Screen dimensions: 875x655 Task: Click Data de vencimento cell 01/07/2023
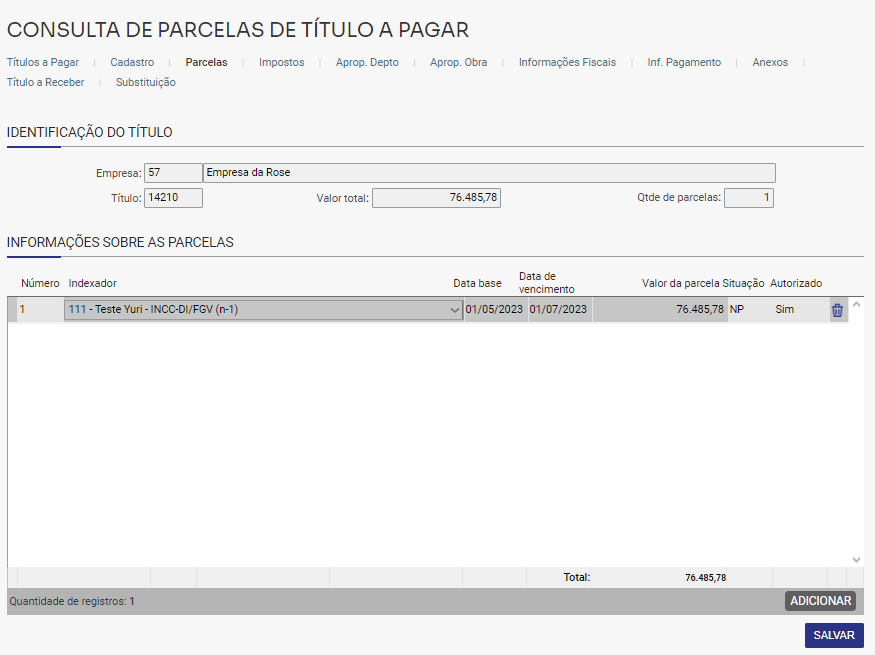click(x=559, y=310)
